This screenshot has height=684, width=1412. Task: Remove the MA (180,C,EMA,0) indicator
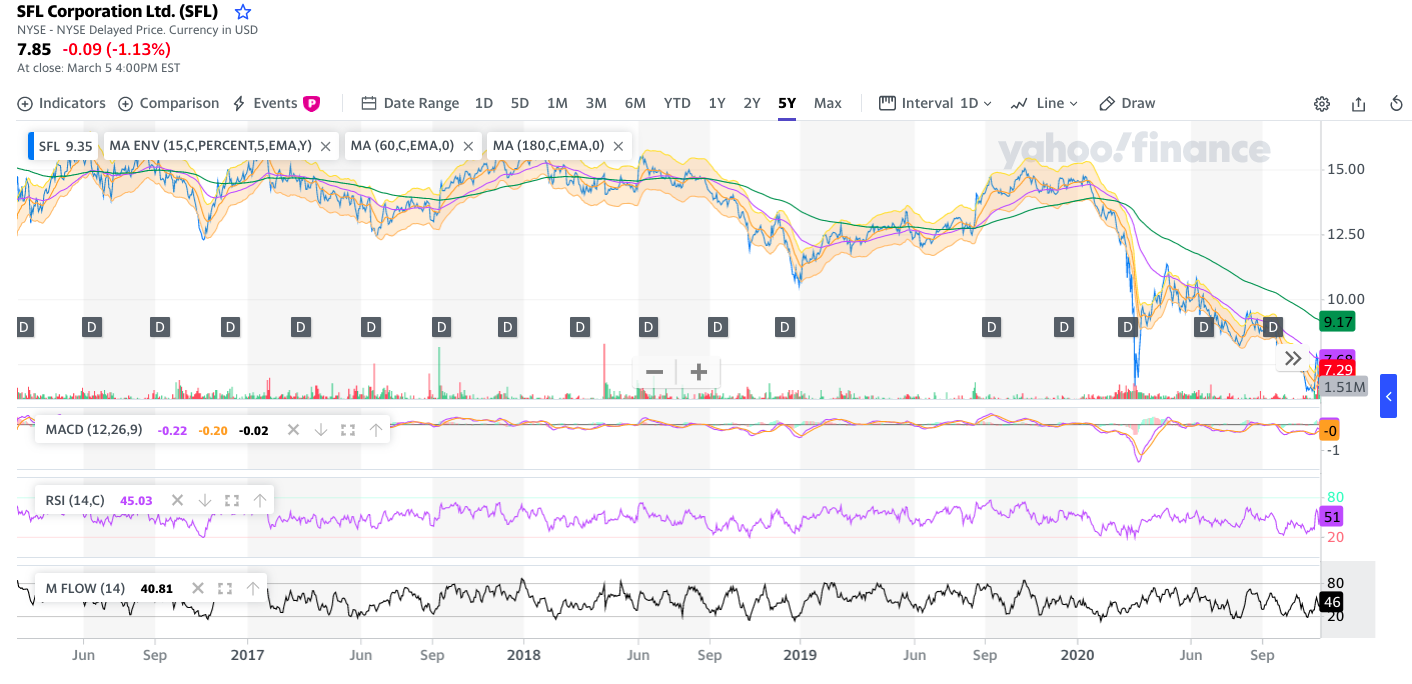click(x=618, y=146)
